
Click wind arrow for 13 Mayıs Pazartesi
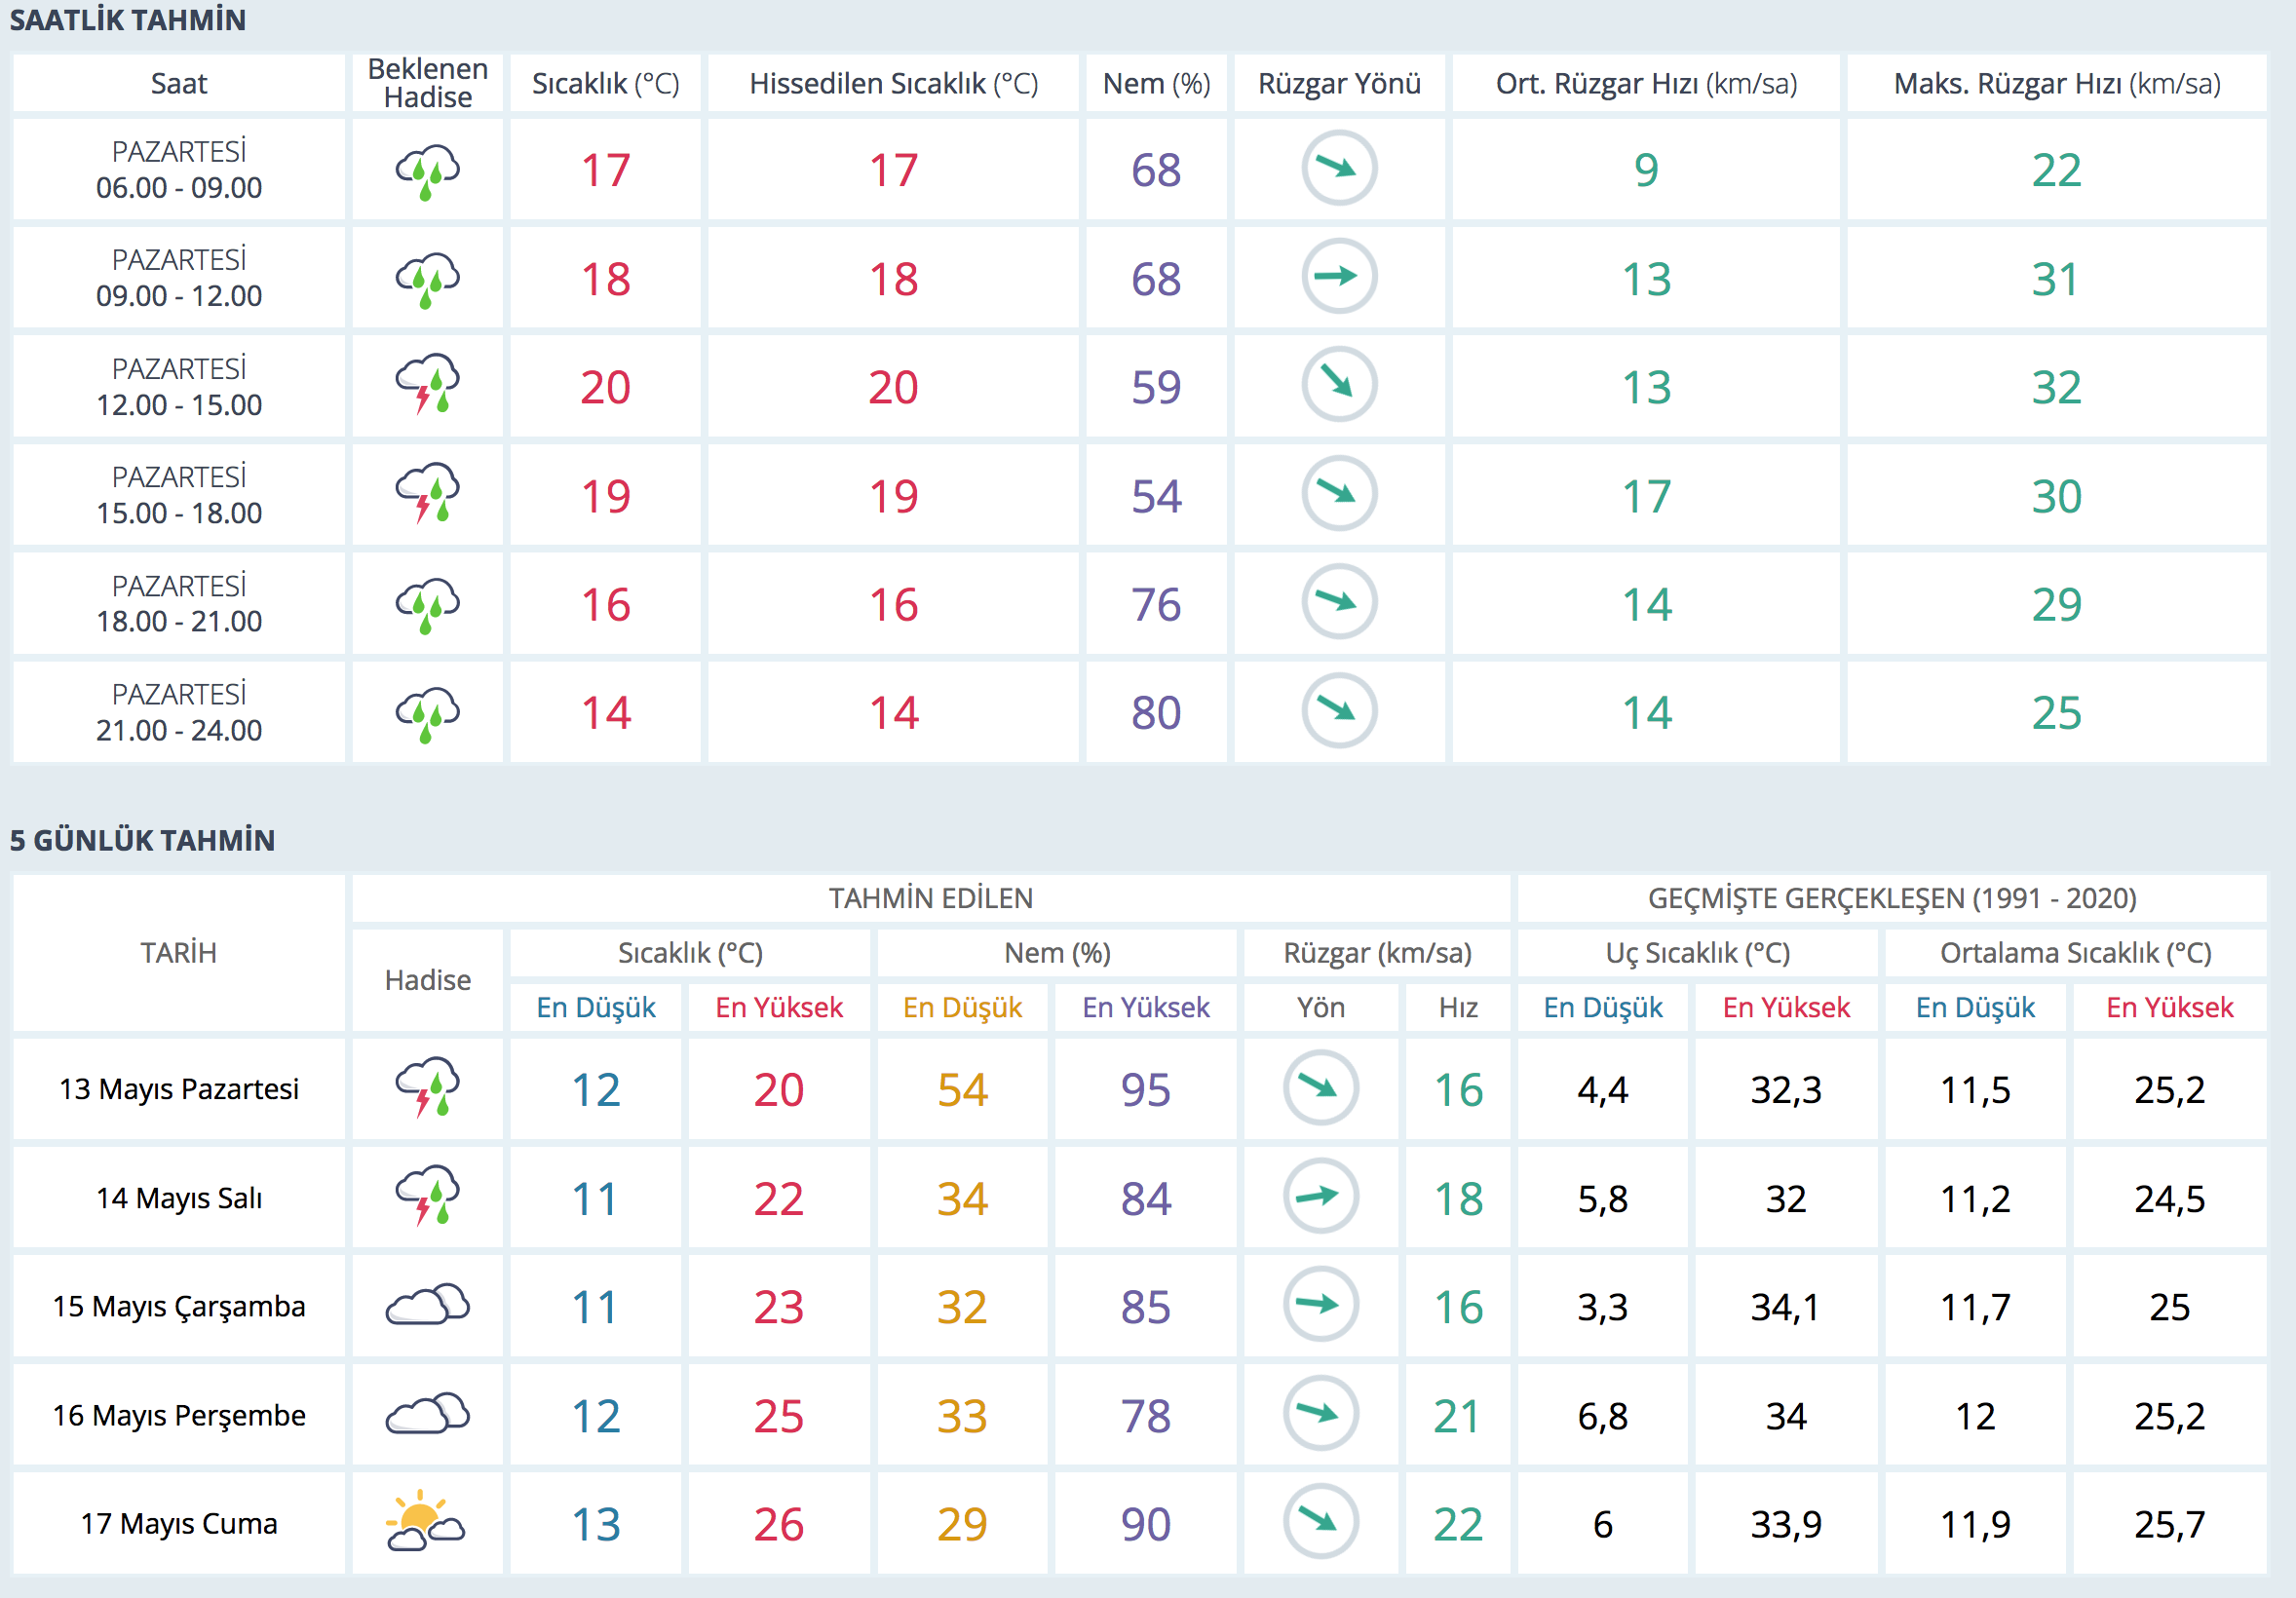click(x=1320, y=1088)
